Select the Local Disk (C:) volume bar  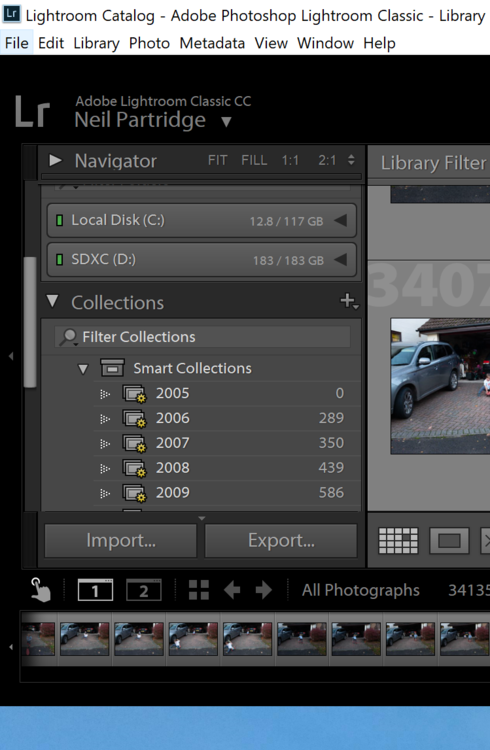coord(201,221)
